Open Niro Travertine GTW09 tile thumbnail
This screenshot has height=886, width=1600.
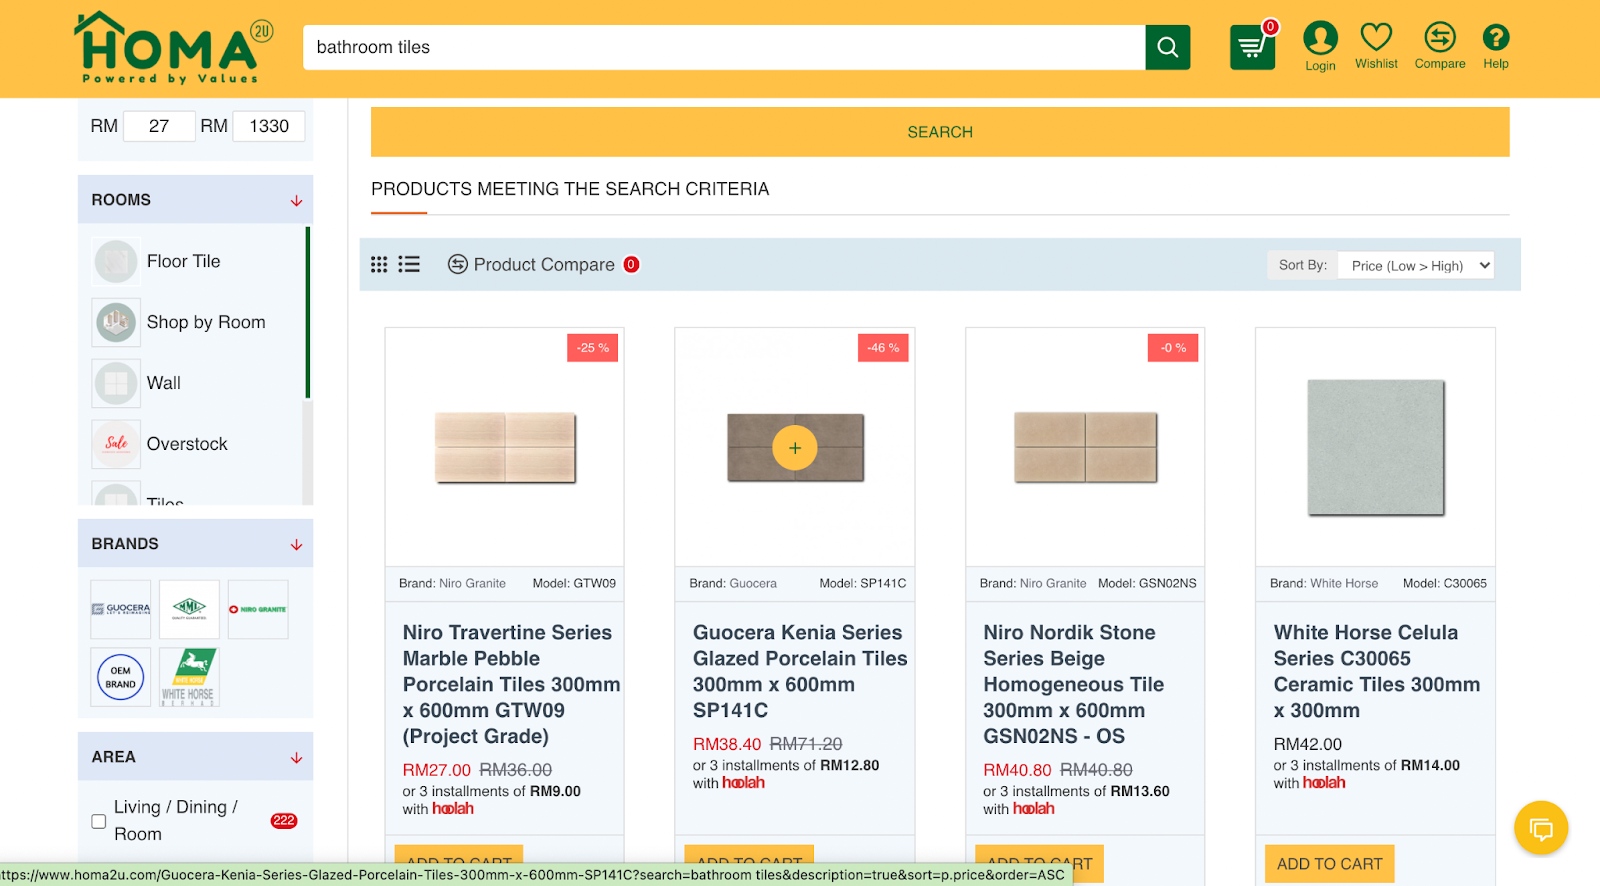pos(505,447)
